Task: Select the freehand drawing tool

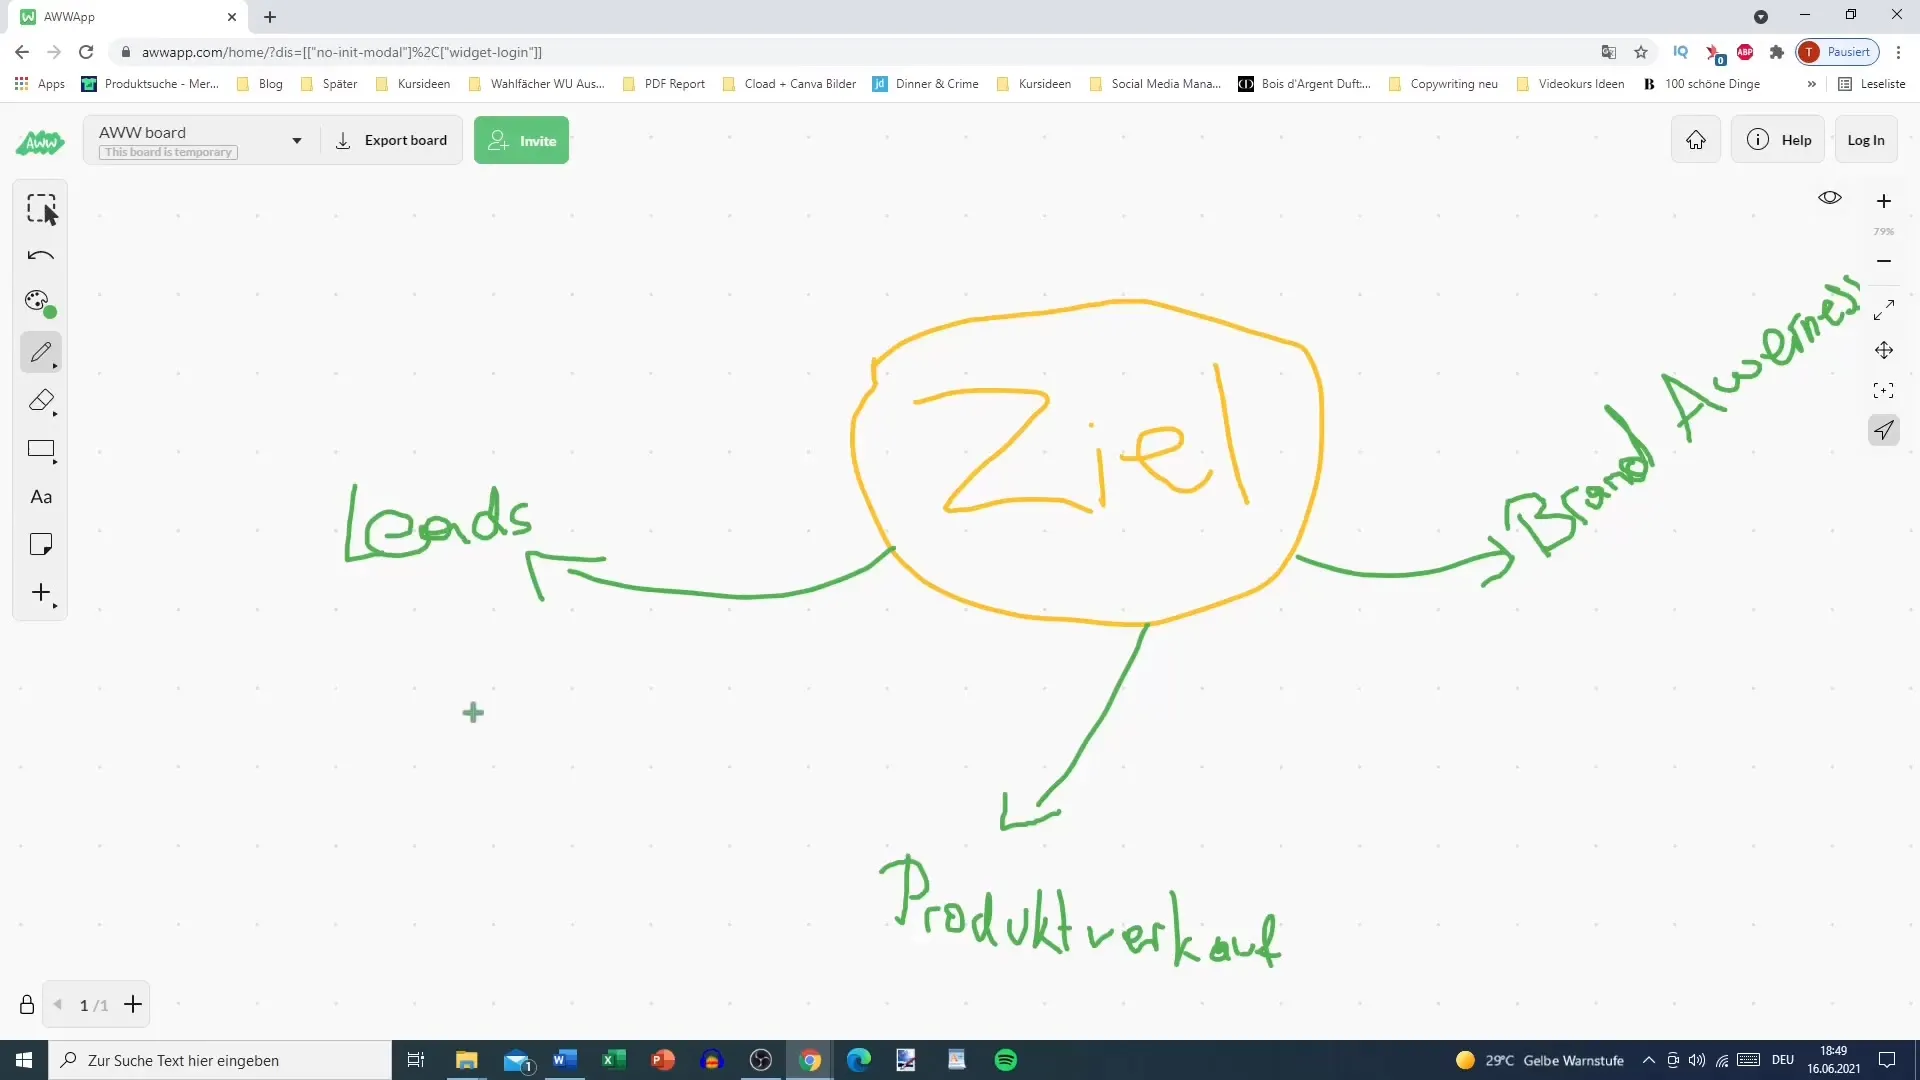Action: [41, 352]
